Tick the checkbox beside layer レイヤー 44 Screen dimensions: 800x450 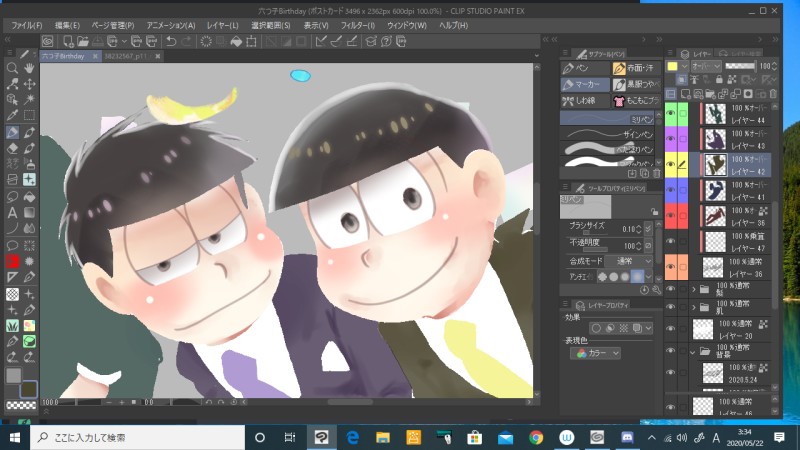[x=683, y=113]
